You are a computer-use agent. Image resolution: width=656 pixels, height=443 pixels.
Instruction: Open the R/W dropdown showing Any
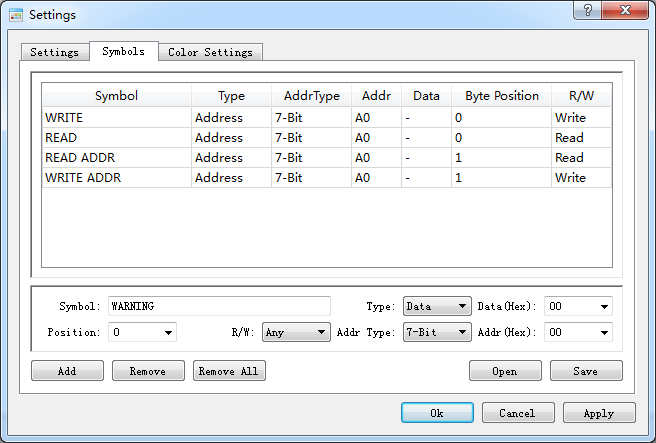[296, 332]
